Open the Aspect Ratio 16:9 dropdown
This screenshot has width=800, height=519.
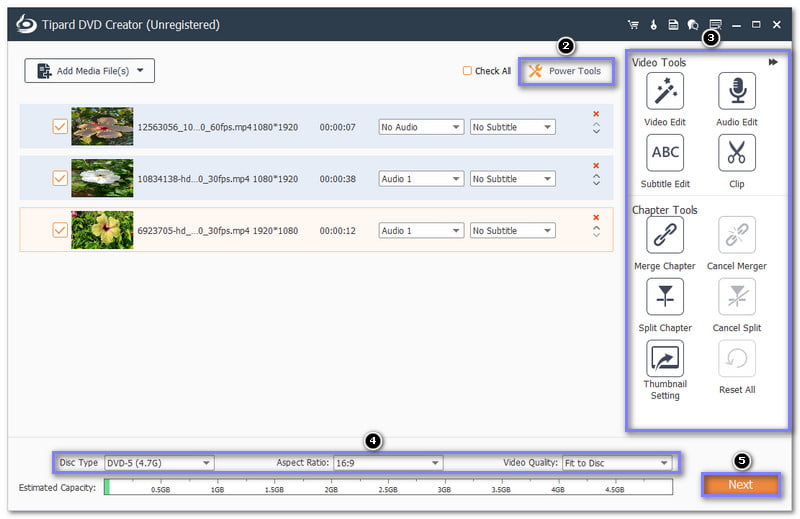click(388, 463)
